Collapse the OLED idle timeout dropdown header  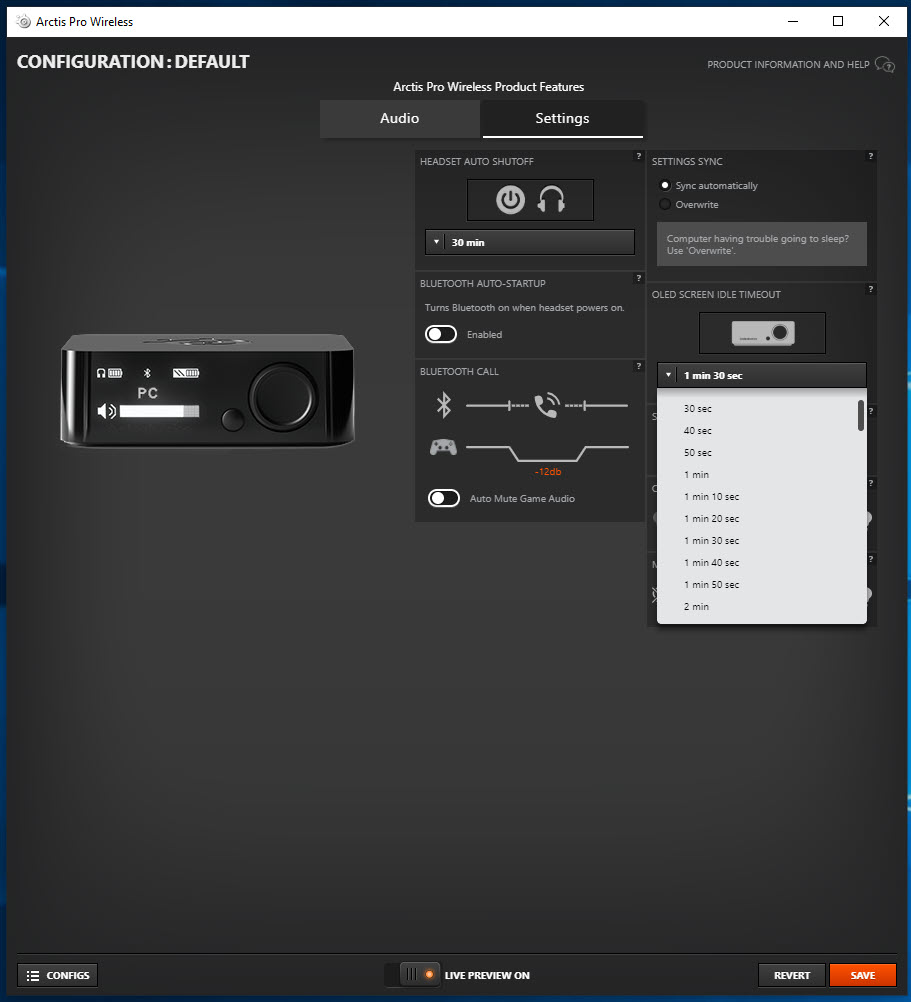[762, 375]
